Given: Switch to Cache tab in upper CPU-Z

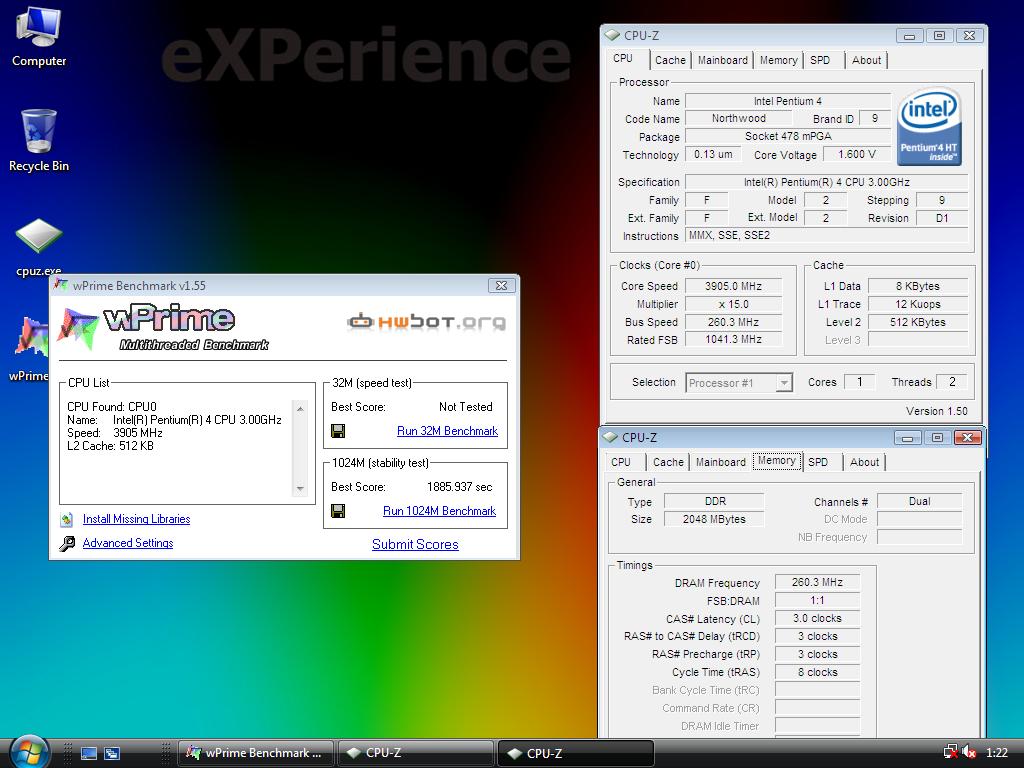Looking at the screenshot, I should click(670, 60).
